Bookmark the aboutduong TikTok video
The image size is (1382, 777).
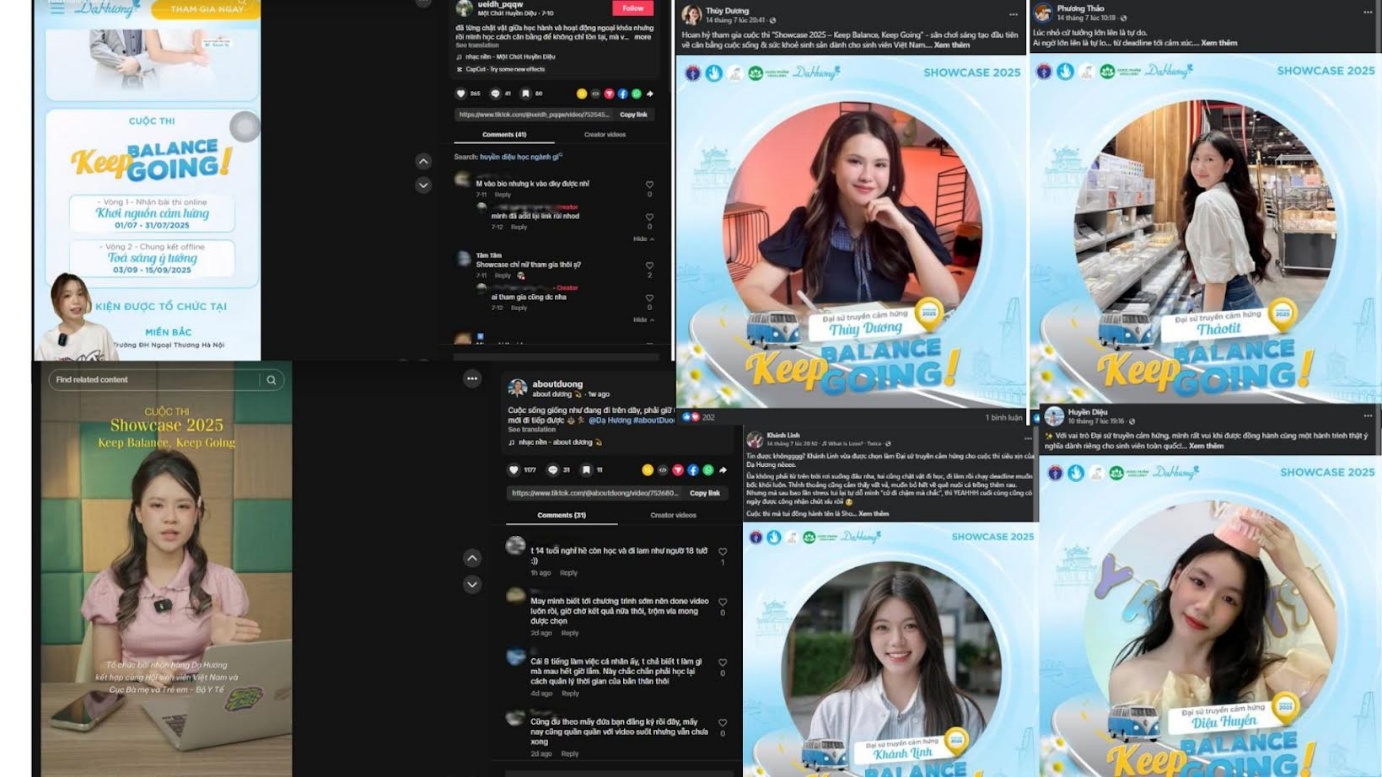point(586,470)
